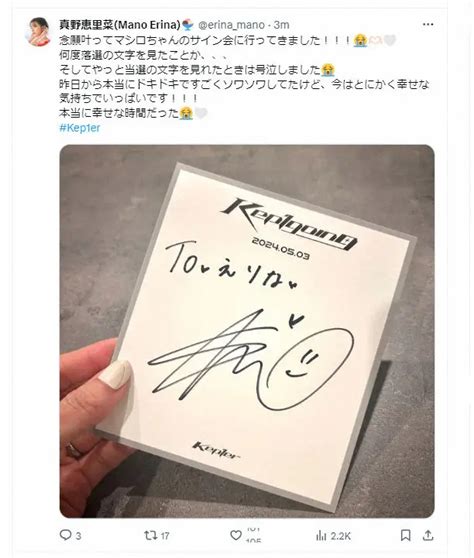Image resolution: width=474 pixels, height=558 pixels.
Task: Click the crying emoji ending the first line
Action: tap(360, 40)
